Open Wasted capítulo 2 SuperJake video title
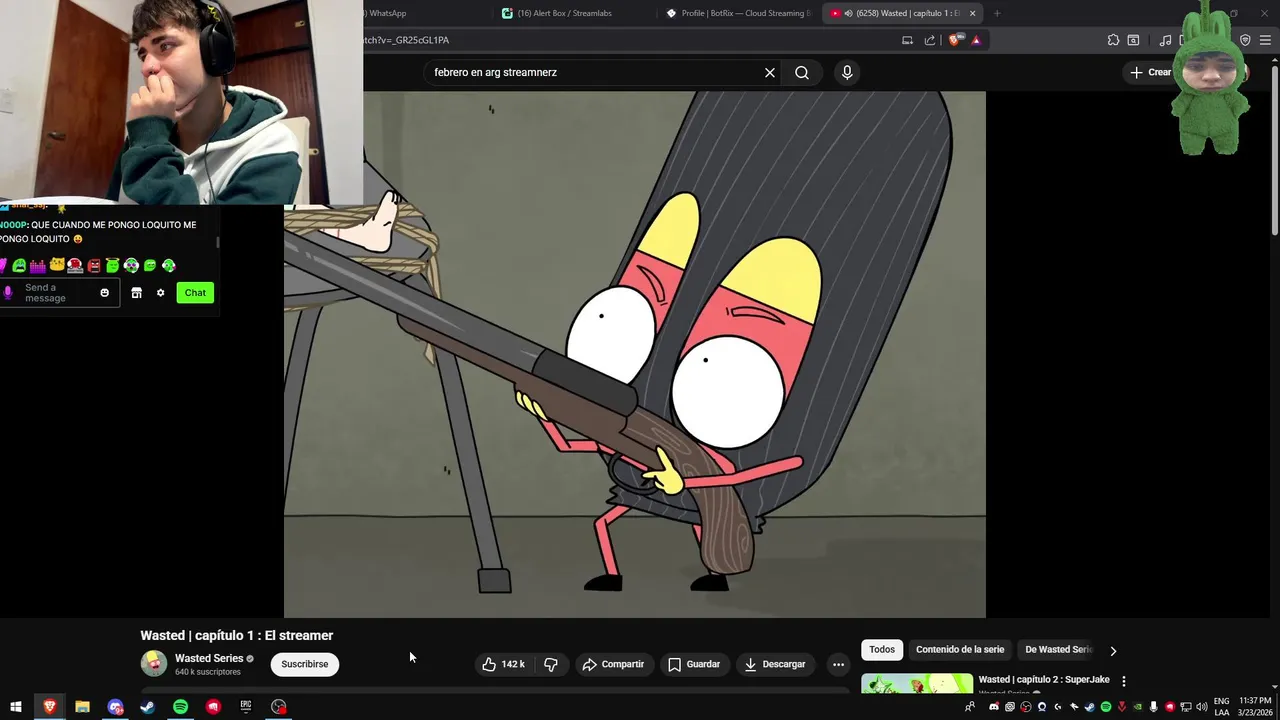 [x=1044, y=680]
